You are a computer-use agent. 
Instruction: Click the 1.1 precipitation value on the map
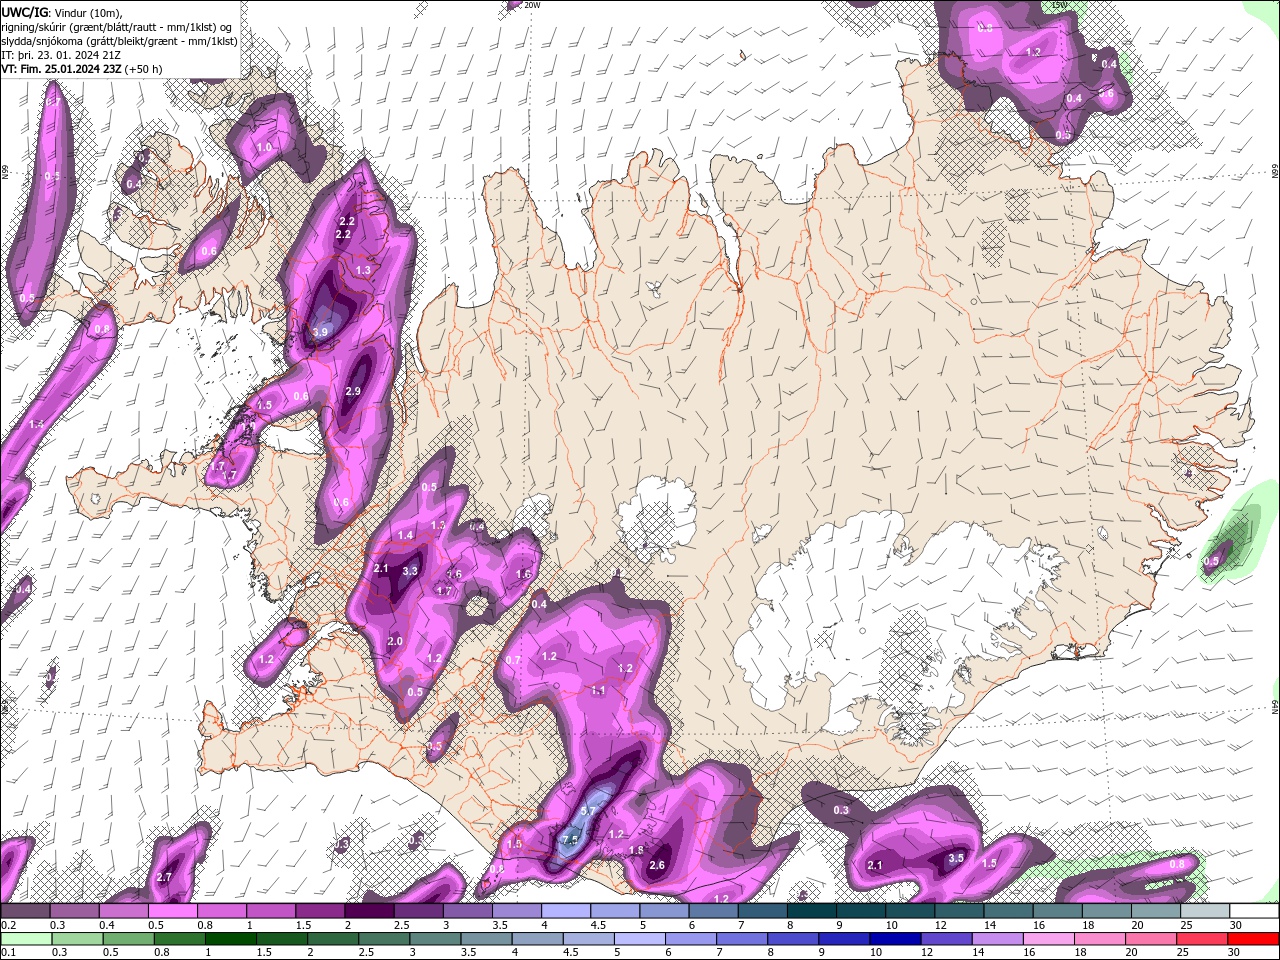pyautogui.click(x=598, y=690)
